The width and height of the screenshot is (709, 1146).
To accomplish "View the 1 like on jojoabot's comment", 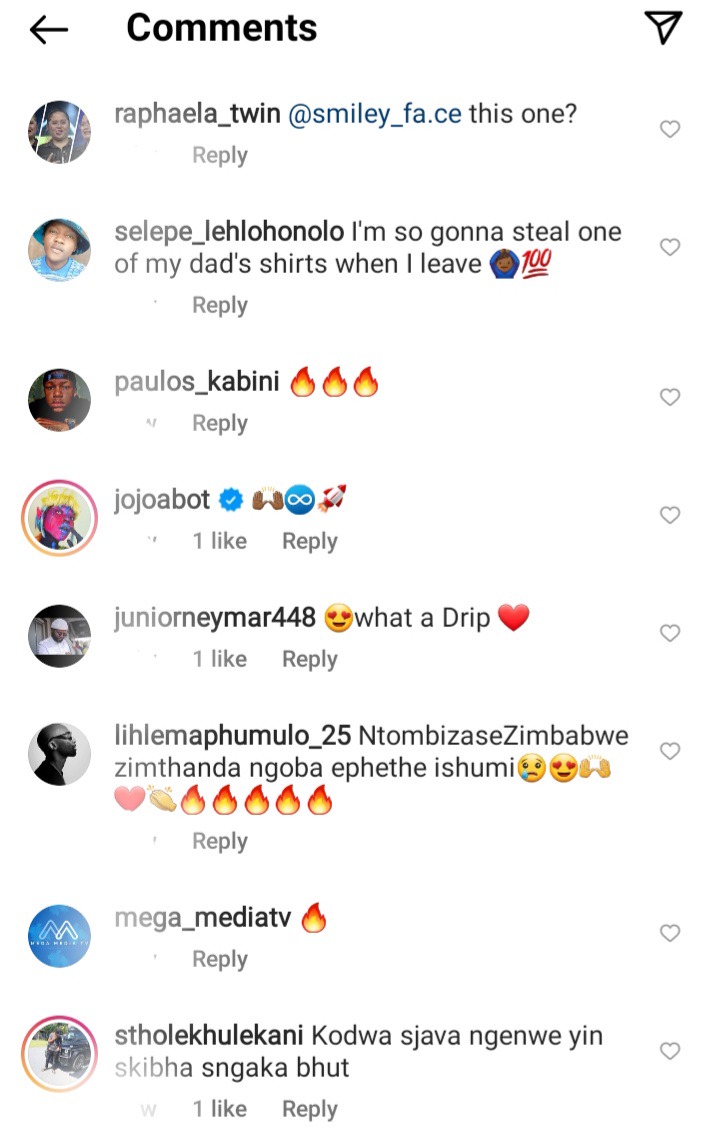I will coord(220,541).
